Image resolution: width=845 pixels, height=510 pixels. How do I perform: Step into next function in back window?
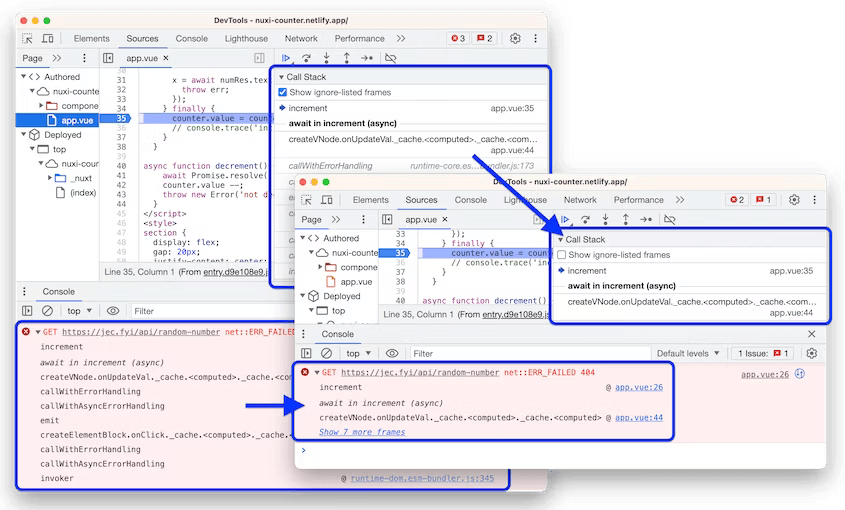coord(326,58)
